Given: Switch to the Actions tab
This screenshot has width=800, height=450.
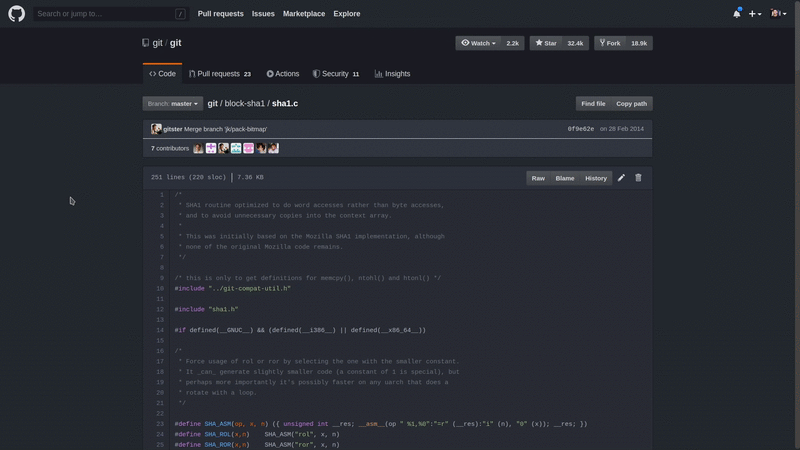Looking at the screenshot, I should (x=283, y=74).
